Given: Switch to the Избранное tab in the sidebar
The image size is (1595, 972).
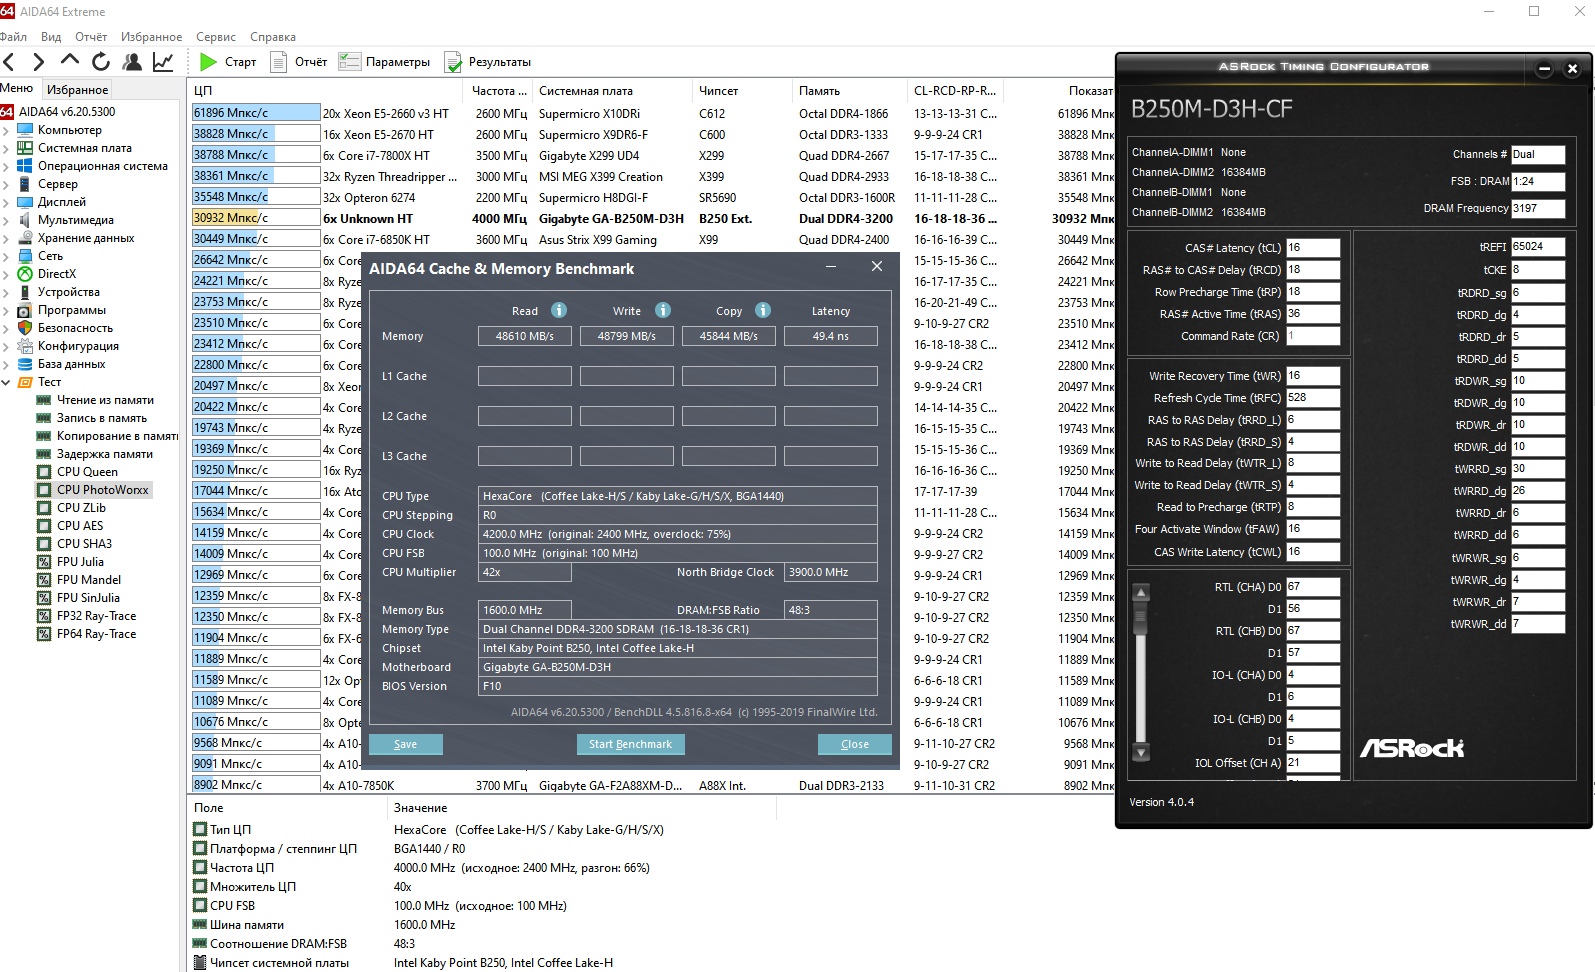Looking at the screenshot, I should pos(77,90).
